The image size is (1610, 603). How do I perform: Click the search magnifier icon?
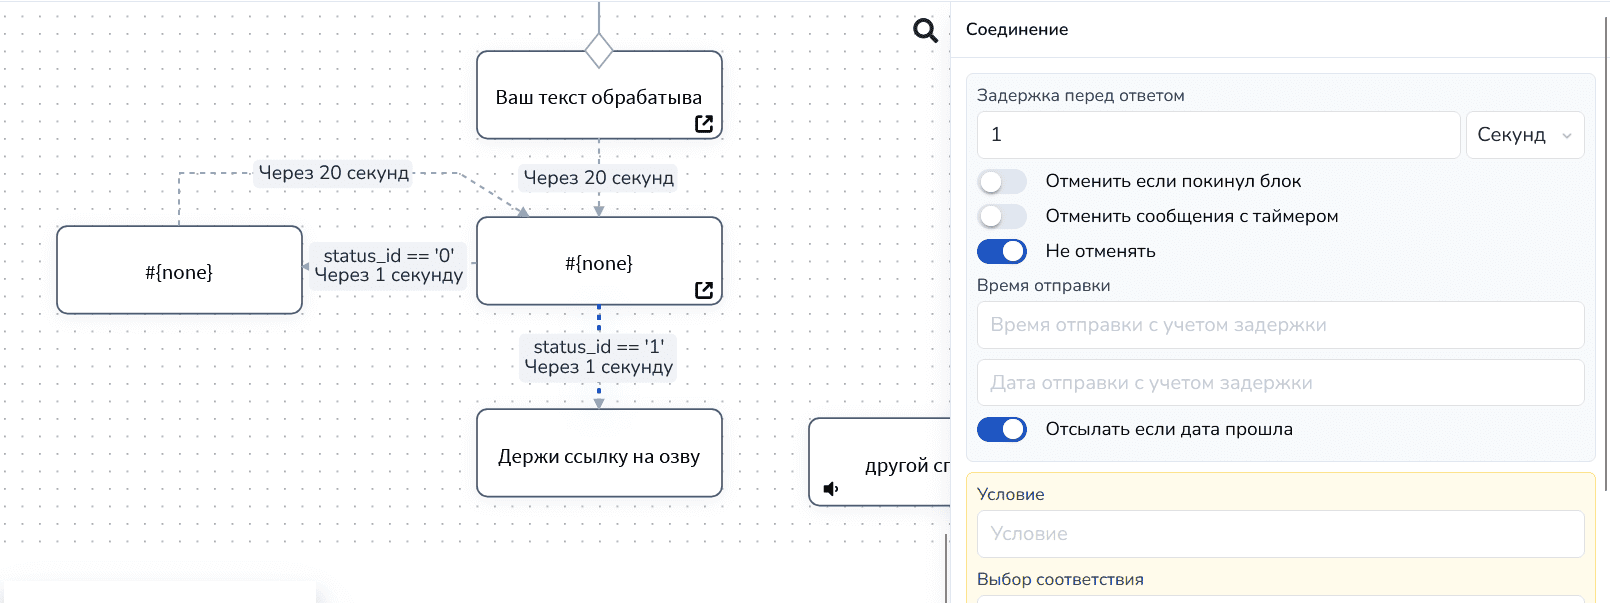(925, 30)
